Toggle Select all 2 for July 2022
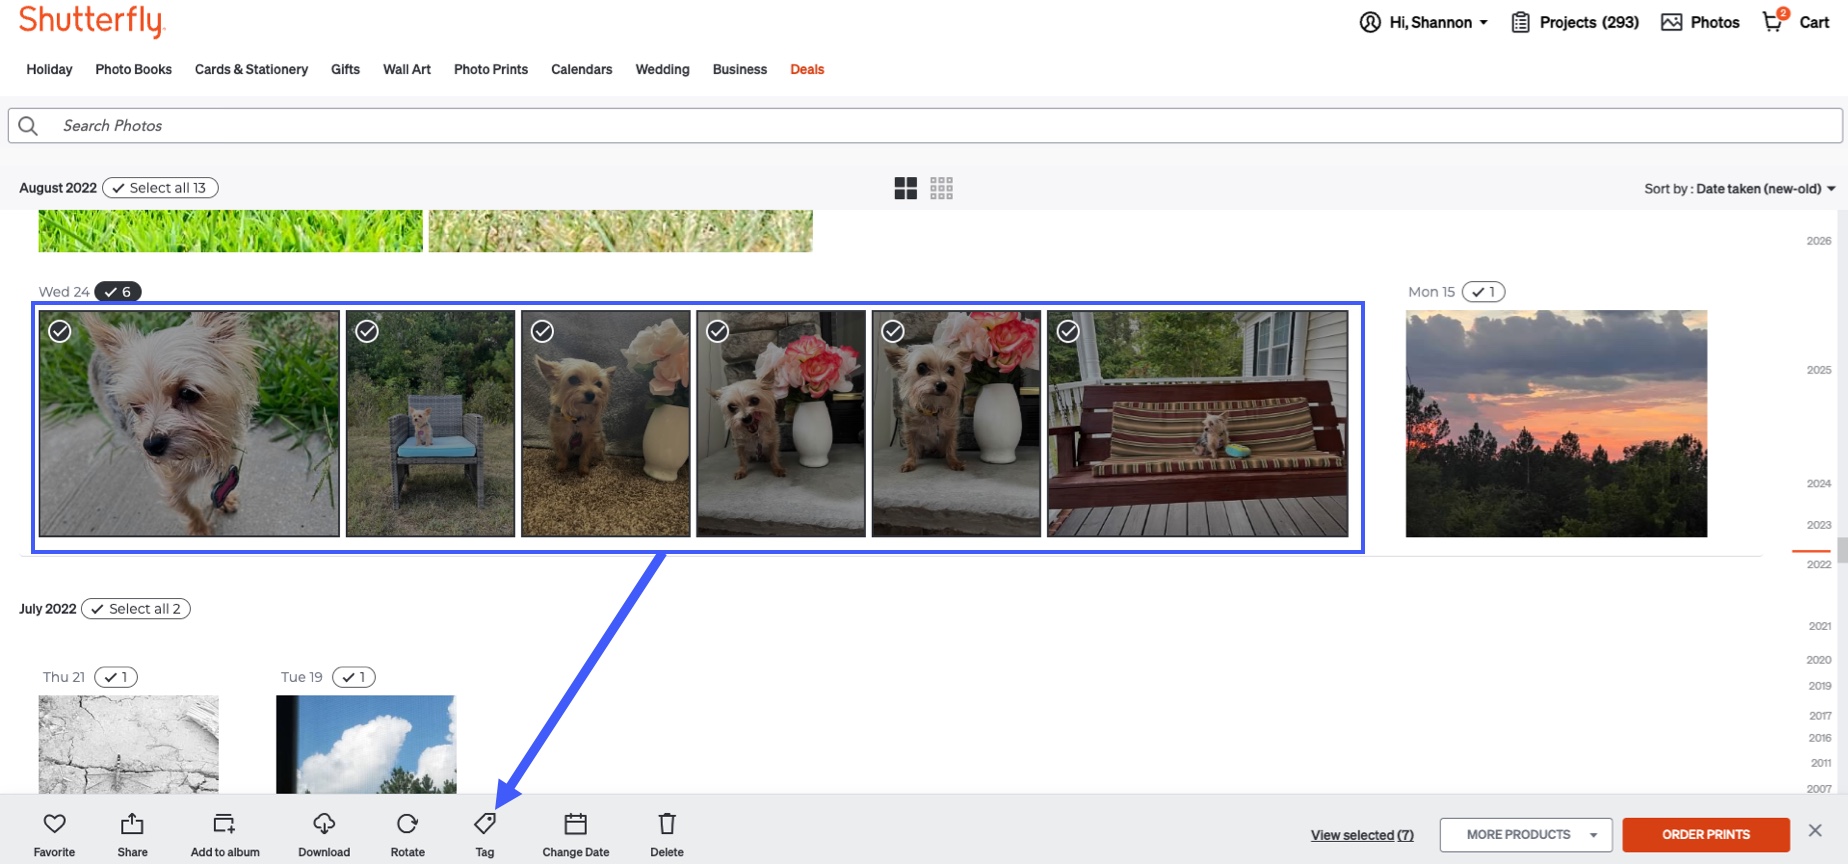Screen dimensions: 1848x864 [x=136, y=609]
